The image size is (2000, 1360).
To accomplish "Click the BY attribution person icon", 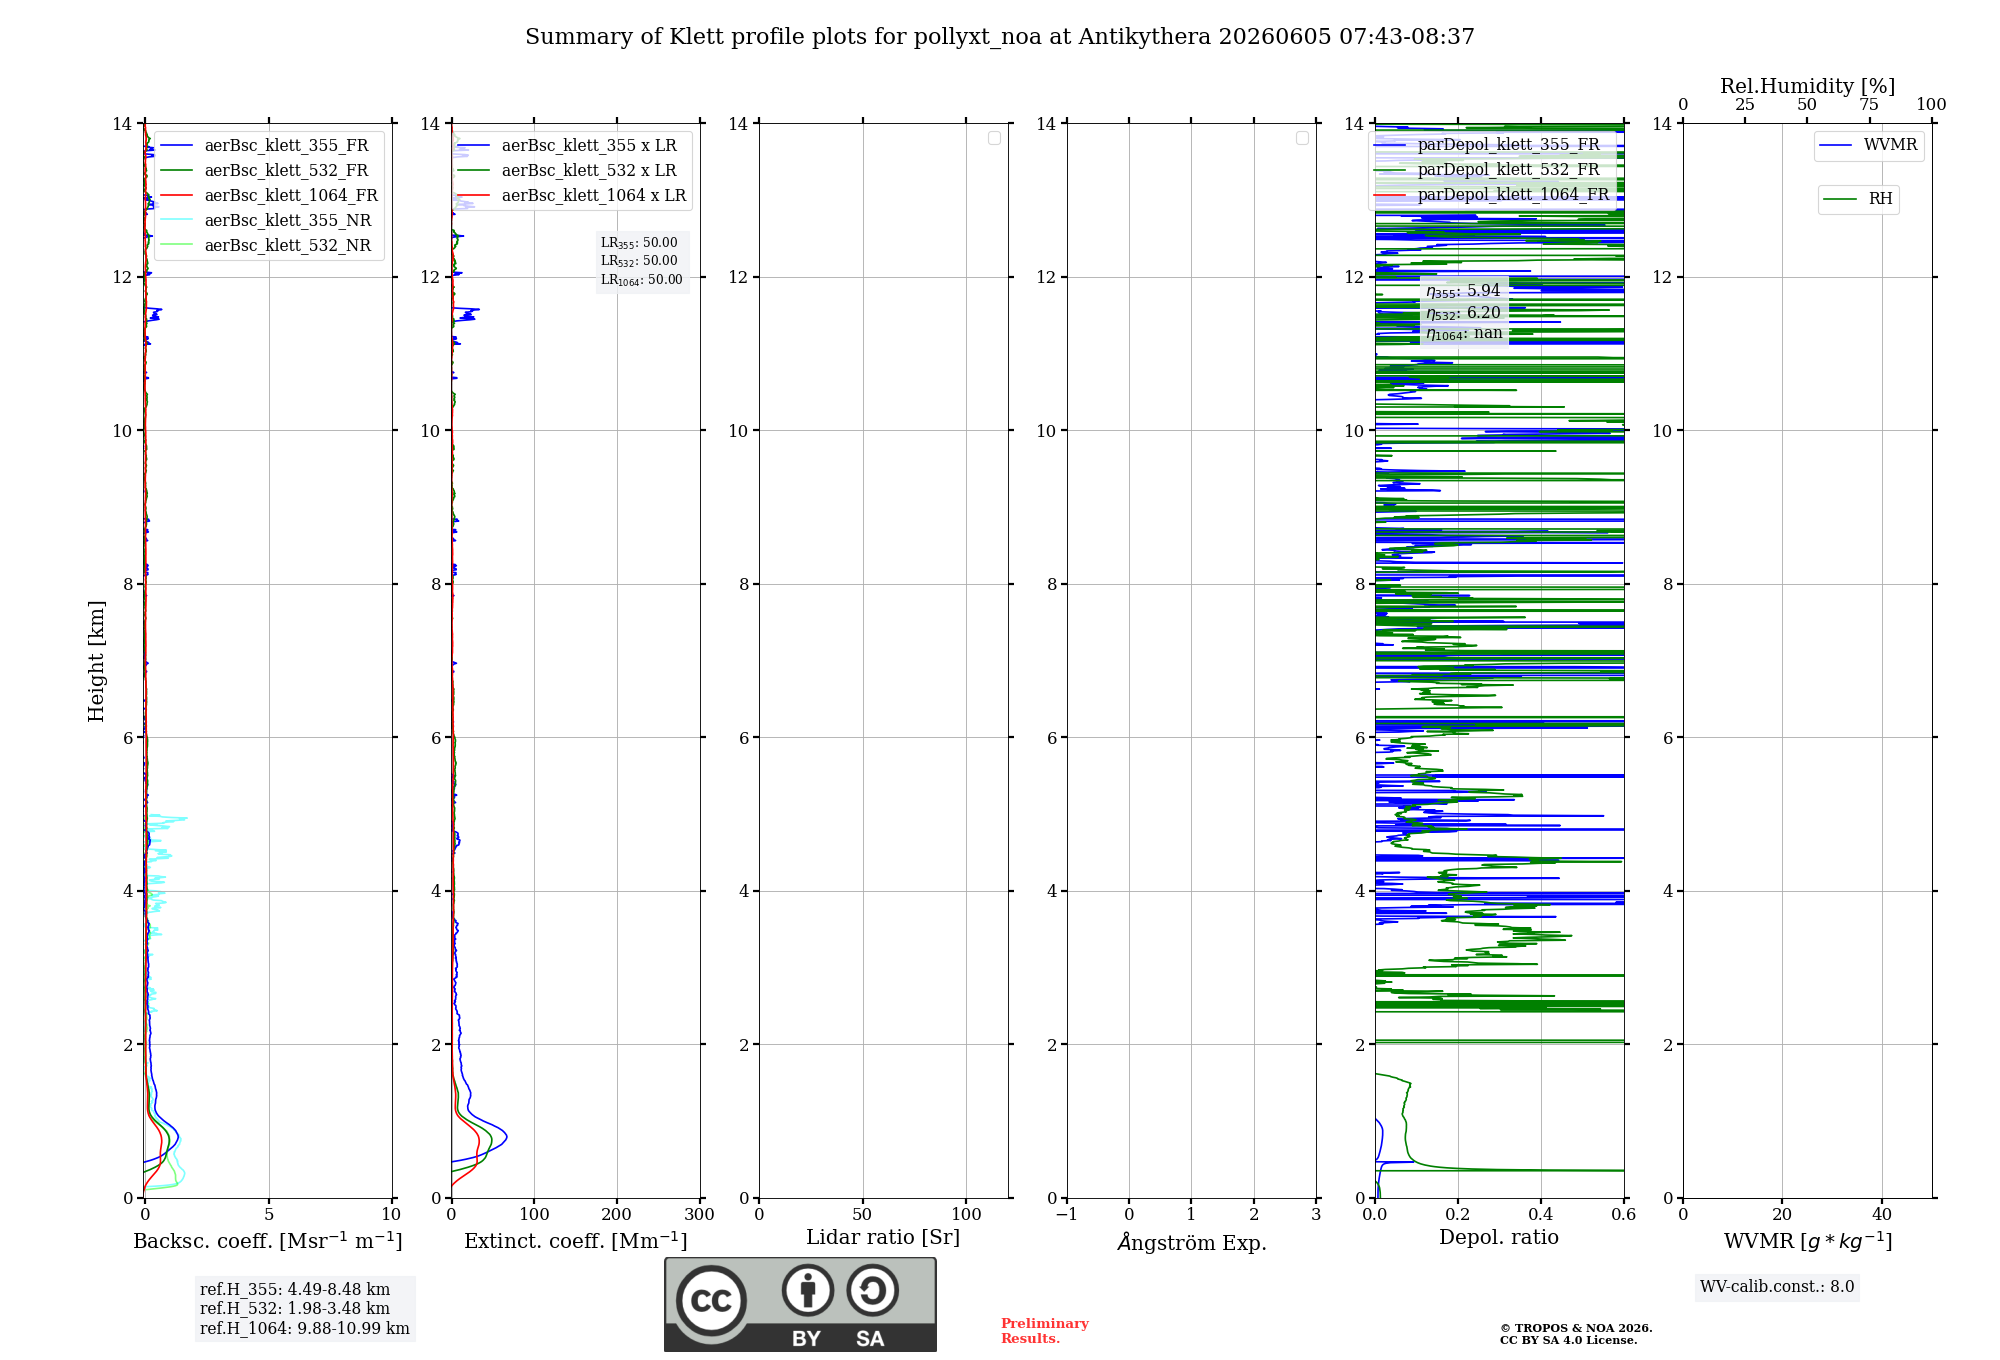I will pyautogui.click(x=807, y=1290).
